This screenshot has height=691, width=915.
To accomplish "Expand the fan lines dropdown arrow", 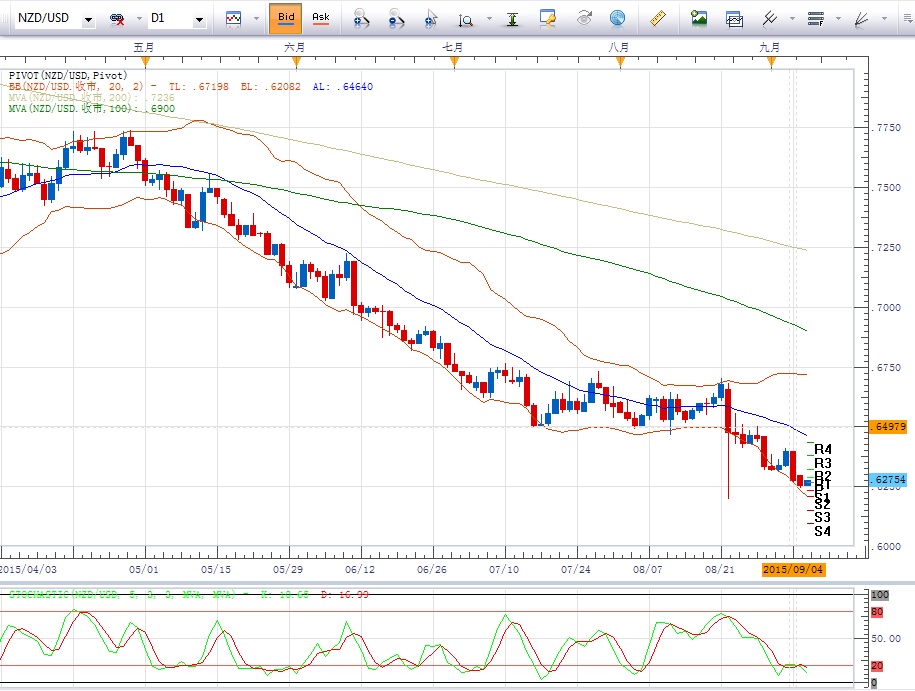I will click(x=885, y=19).
